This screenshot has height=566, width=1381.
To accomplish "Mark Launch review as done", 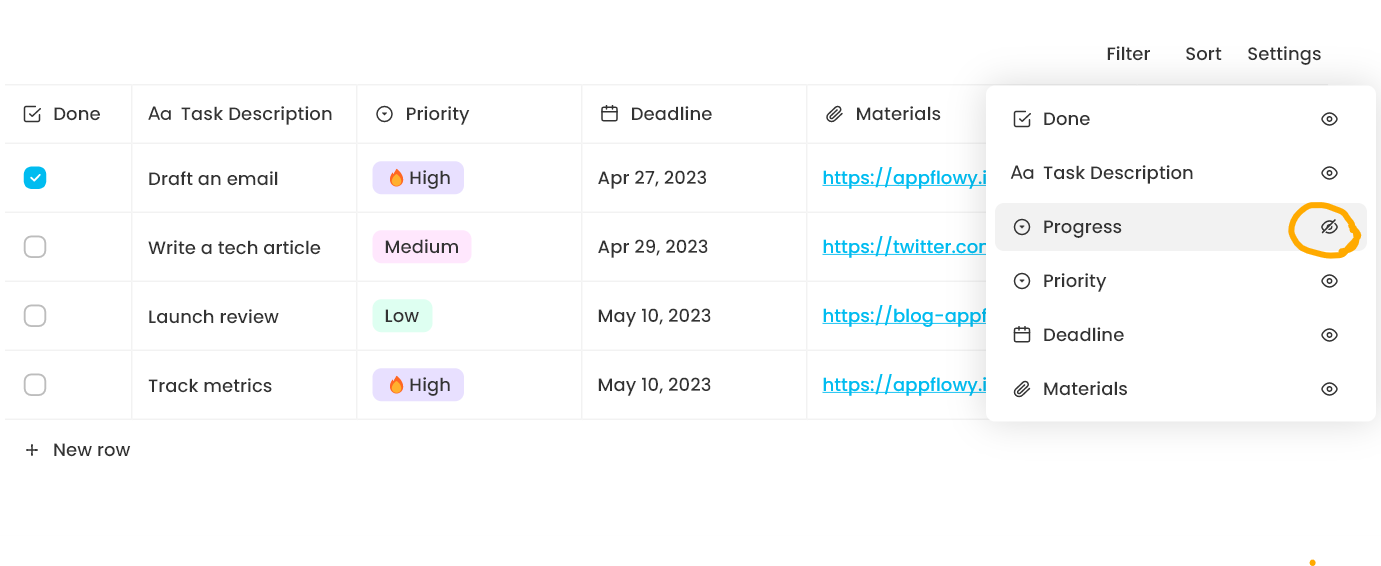I will coord(35,316).
